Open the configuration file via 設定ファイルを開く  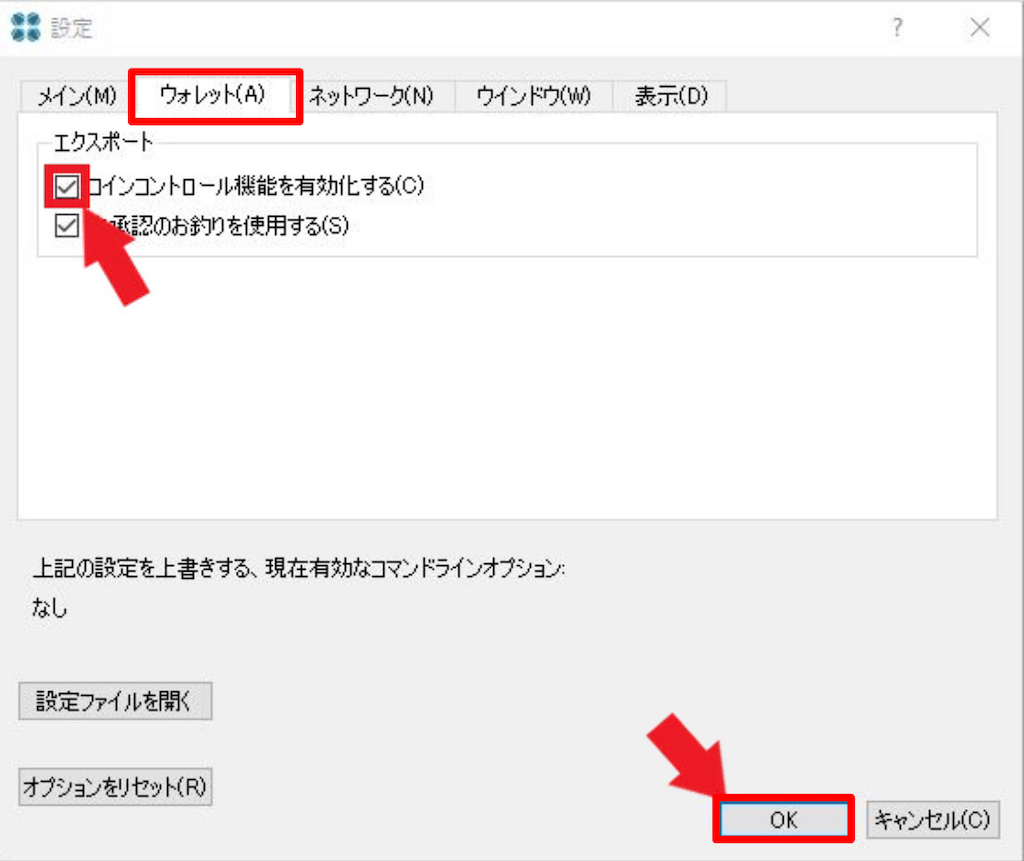[114, 701]
